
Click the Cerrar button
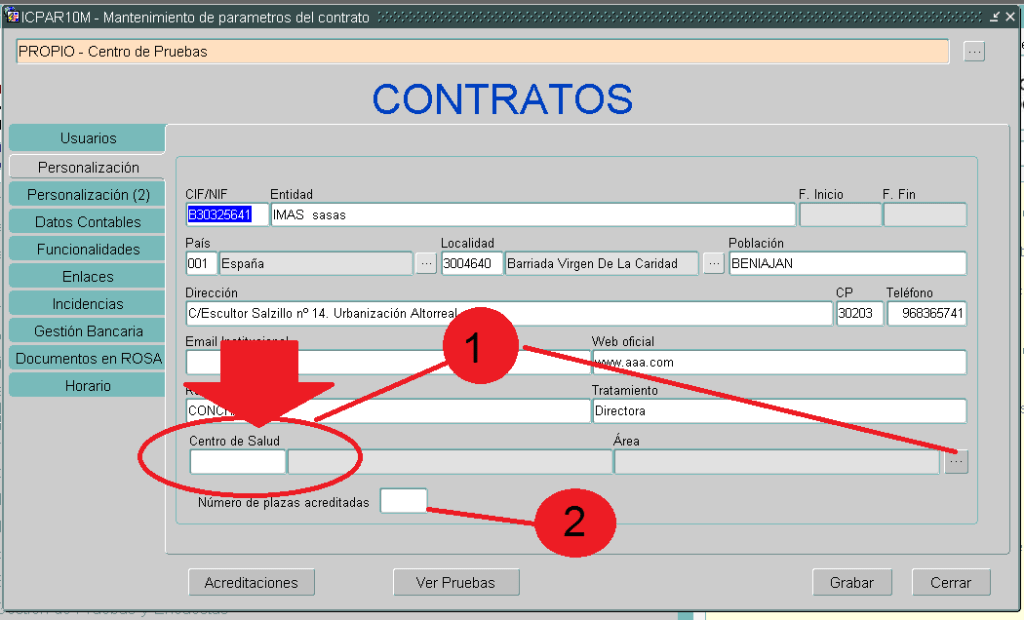tap(950, 582)
